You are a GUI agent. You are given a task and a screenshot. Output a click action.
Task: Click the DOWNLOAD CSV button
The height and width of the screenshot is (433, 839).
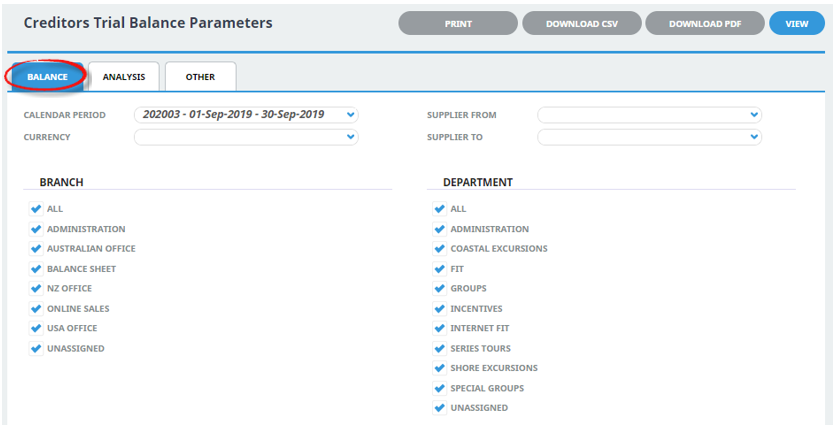pos(582,24)
